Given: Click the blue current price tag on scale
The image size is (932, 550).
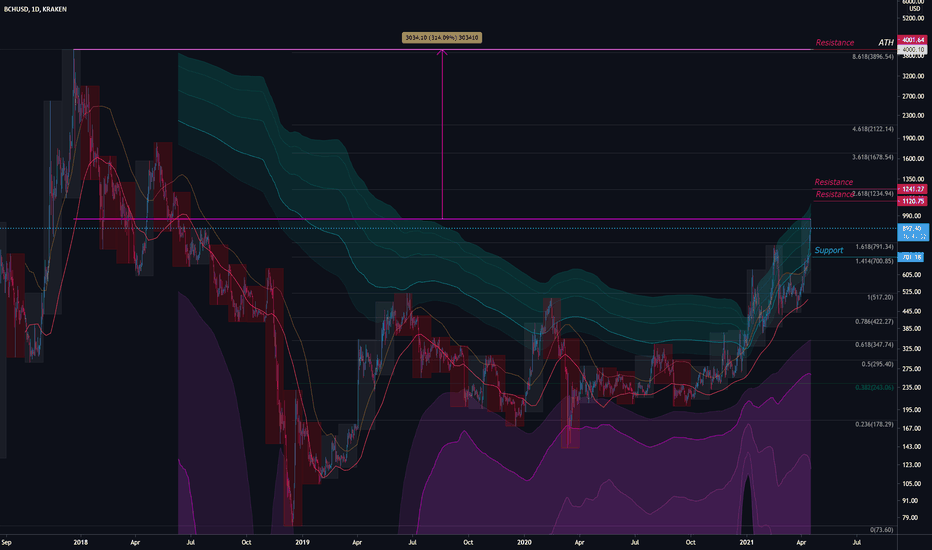Looking at the screenshot, I should click(913, 232).
